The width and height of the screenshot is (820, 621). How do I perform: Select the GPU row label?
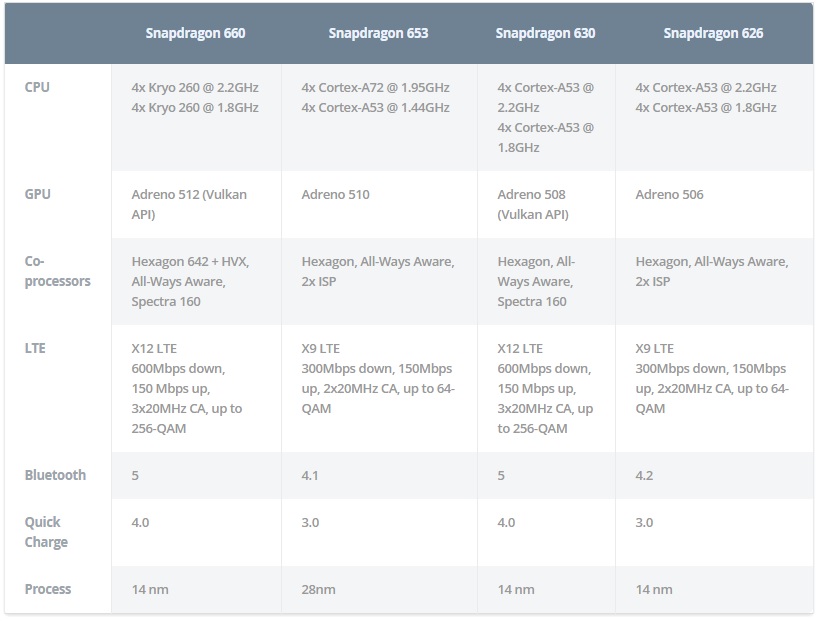tap(38, 194)
